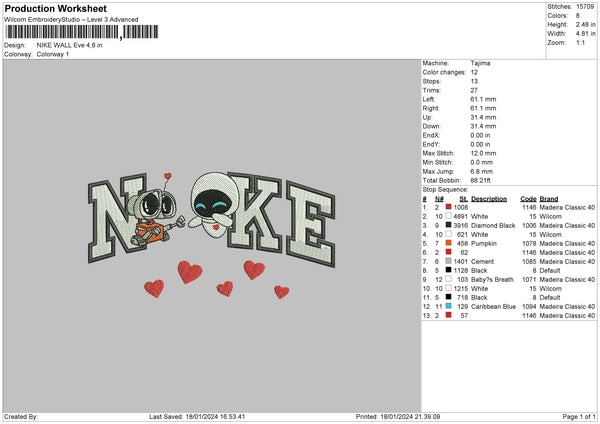Click stitches count '15709'
The width and height of the screenshot is (600, 424).
pos(585,7)
